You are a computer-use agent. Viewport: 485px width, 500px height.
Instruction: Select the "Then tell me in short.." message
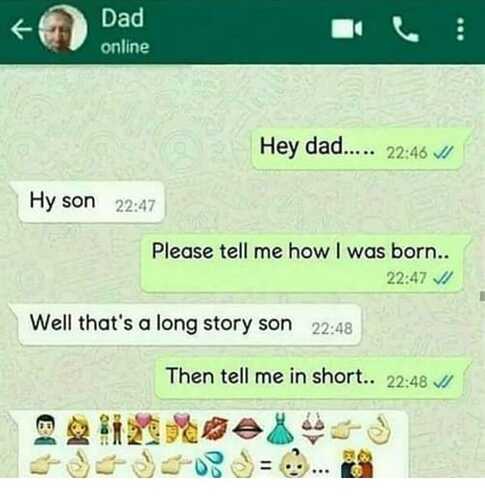pos(312,378)
